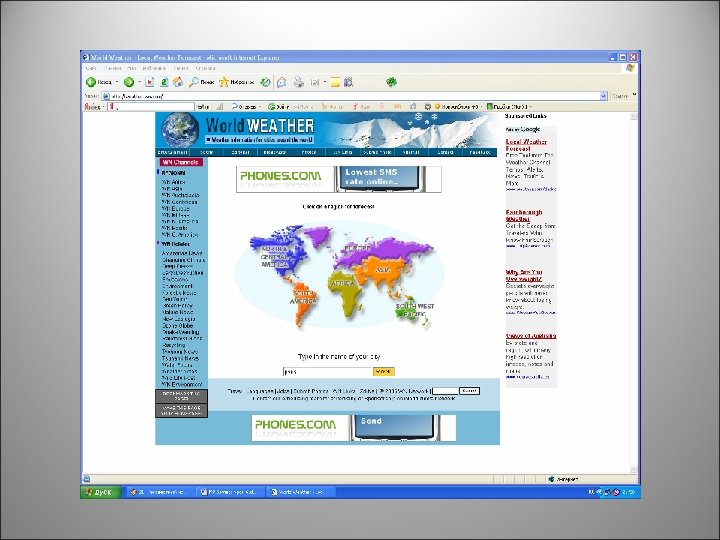This screenshot has height=540, width=720.
Task: Click the footer text input box
Action: 445,391
